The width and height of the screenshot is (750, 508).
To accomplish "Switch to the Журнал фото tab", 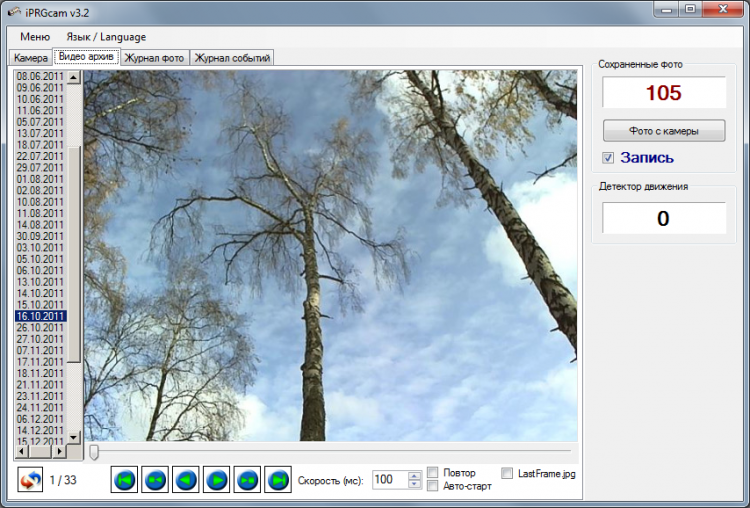I will [x=154, y=58].
